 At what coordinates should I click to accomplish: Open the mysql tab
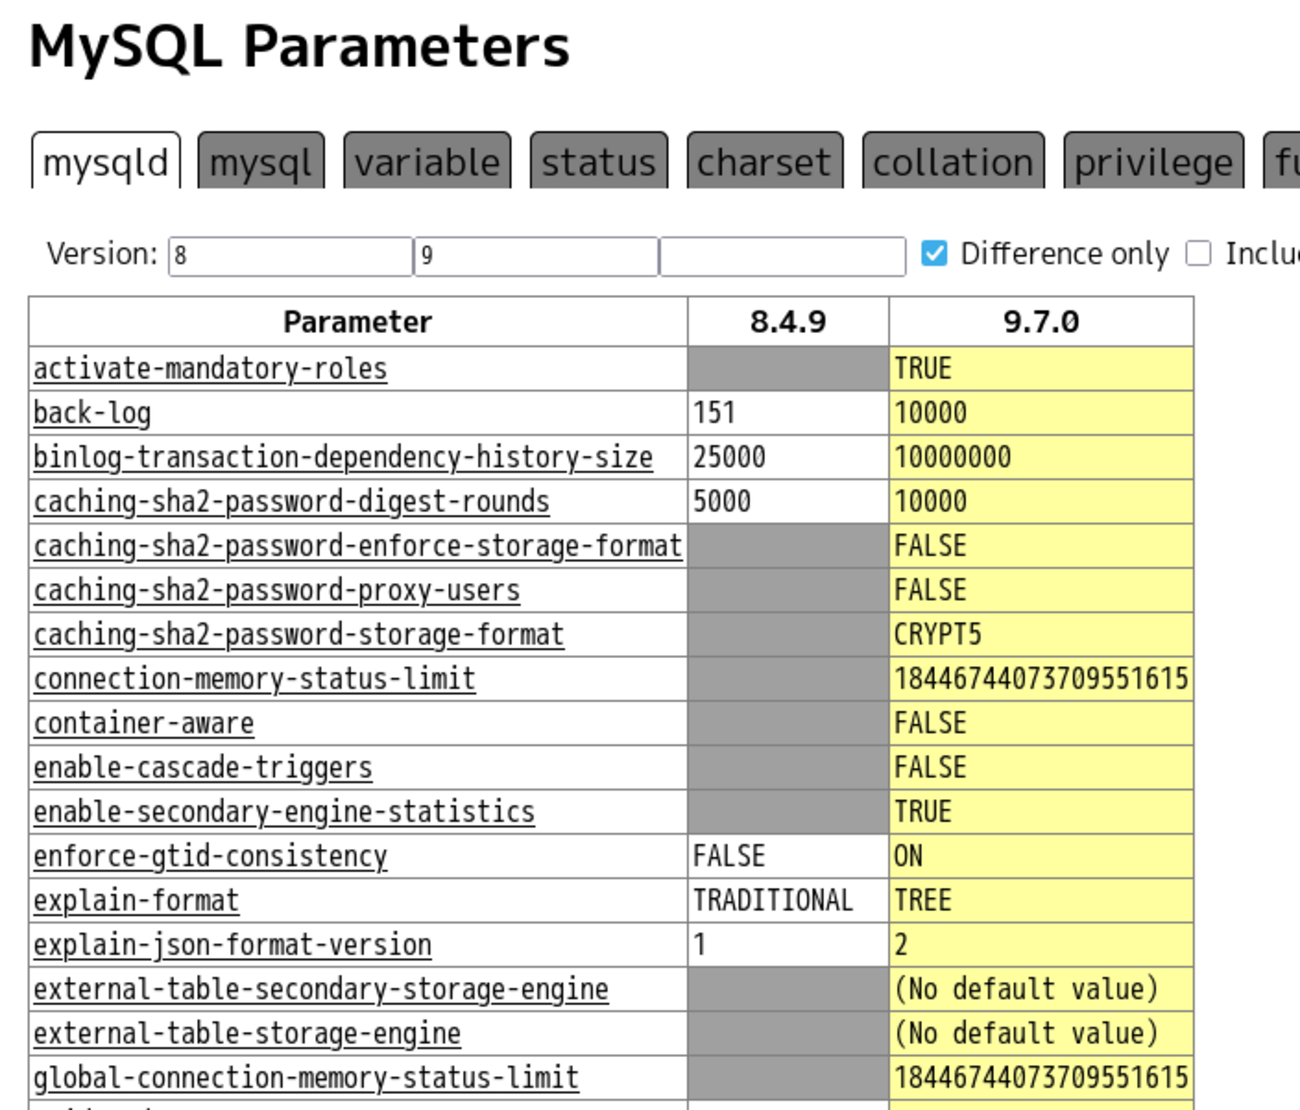coord(261,161)
